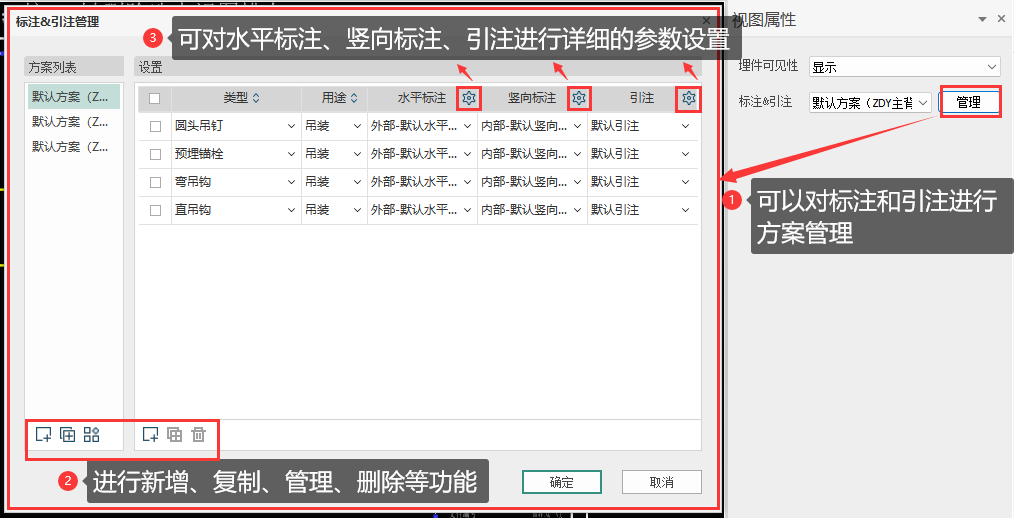Copy row icon under 设置 table
The width and height of the screenshot is (1014, 518).
coord(175,435)
